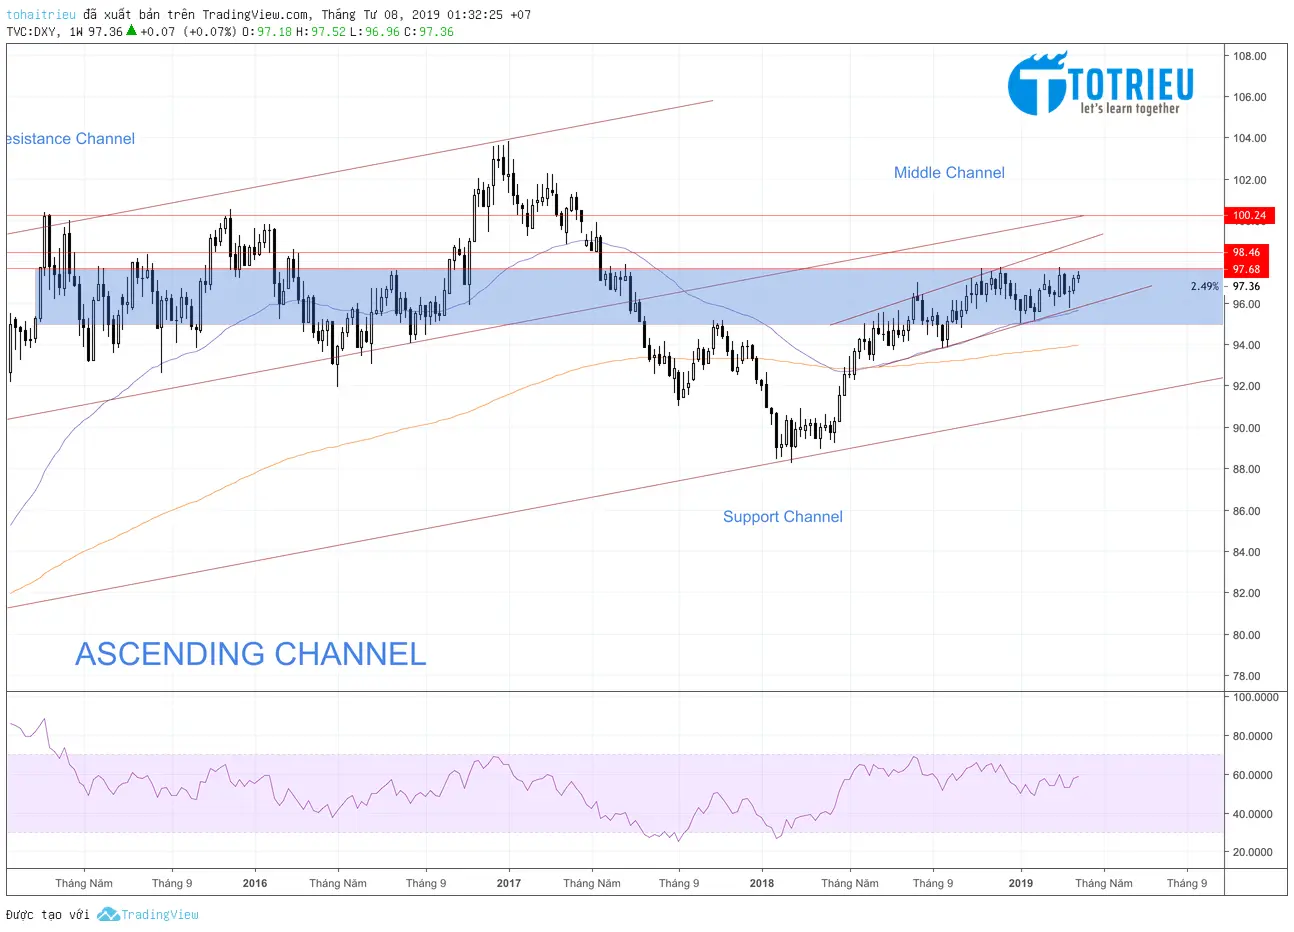Click the red 97.68 price marker
Screen dimensions: 1294x932
pyautogui.click(x=1245, y=268)
